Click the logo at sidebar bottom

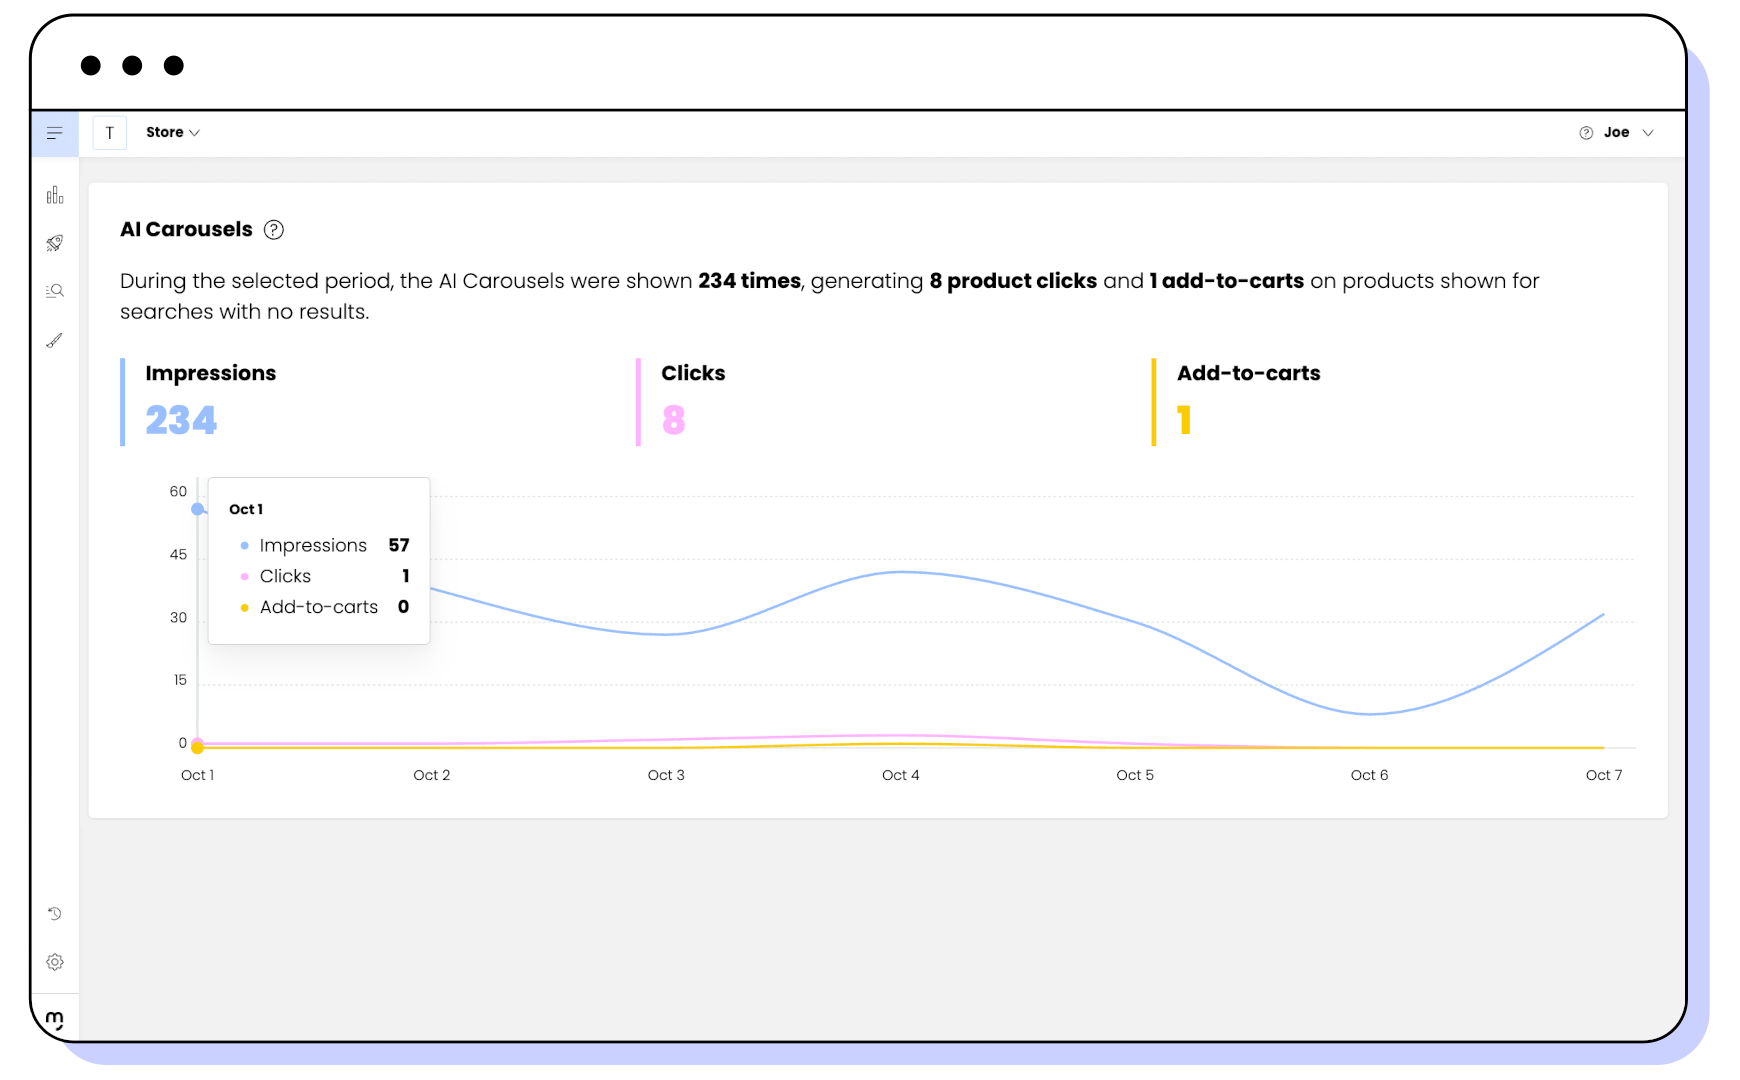tap(55, 1020)
